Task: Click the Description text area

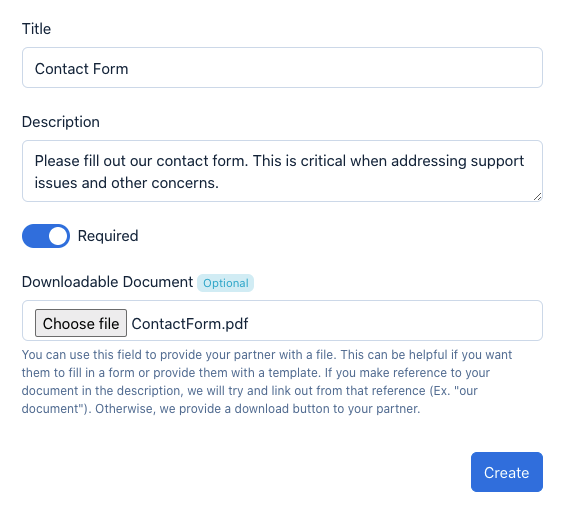Action: coord(282,171)
